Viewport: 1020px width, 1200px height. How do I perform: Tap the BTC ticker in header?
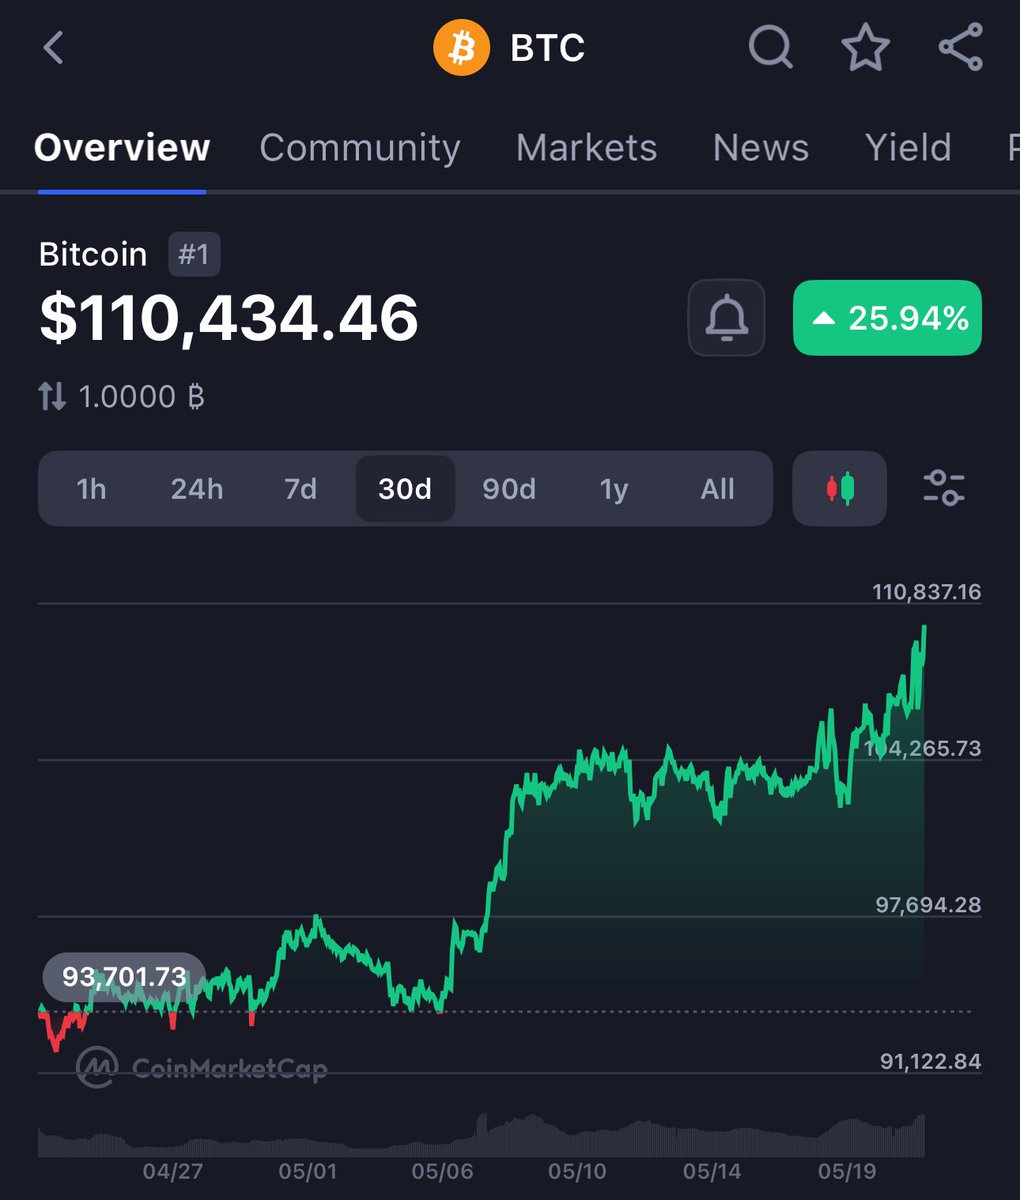(548, 48)
